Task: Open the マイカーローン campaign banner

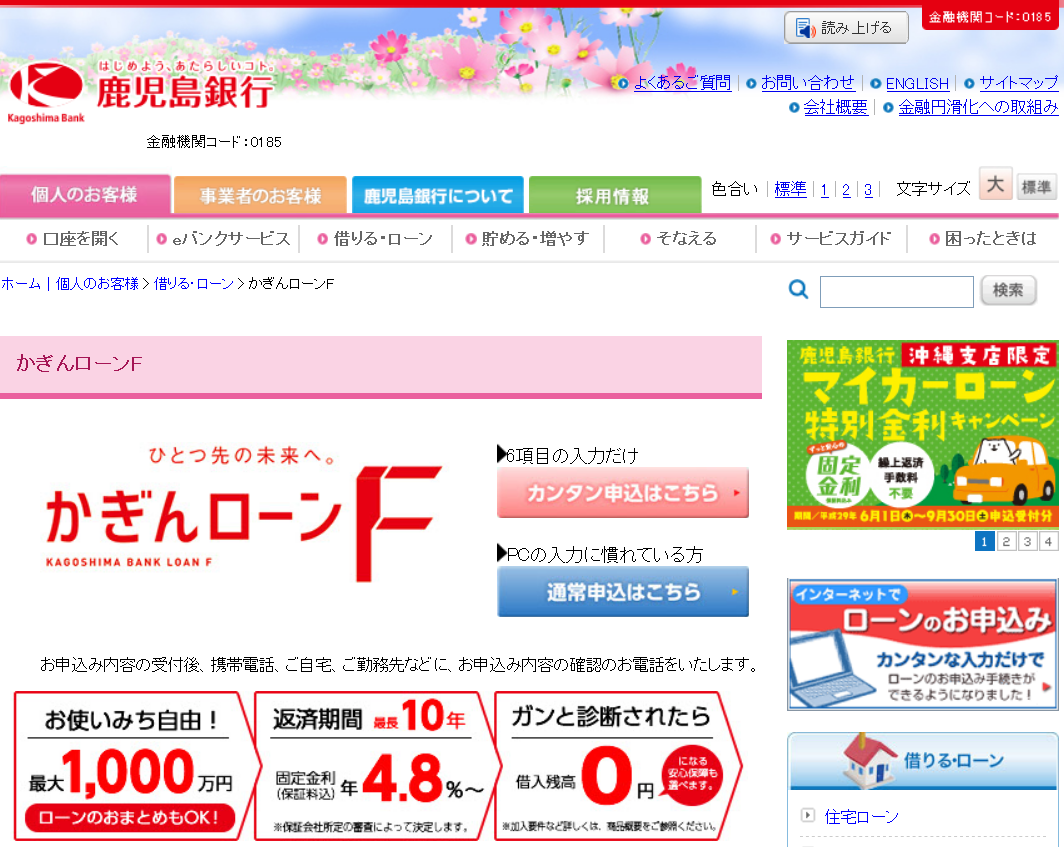Action: (922, 434)
